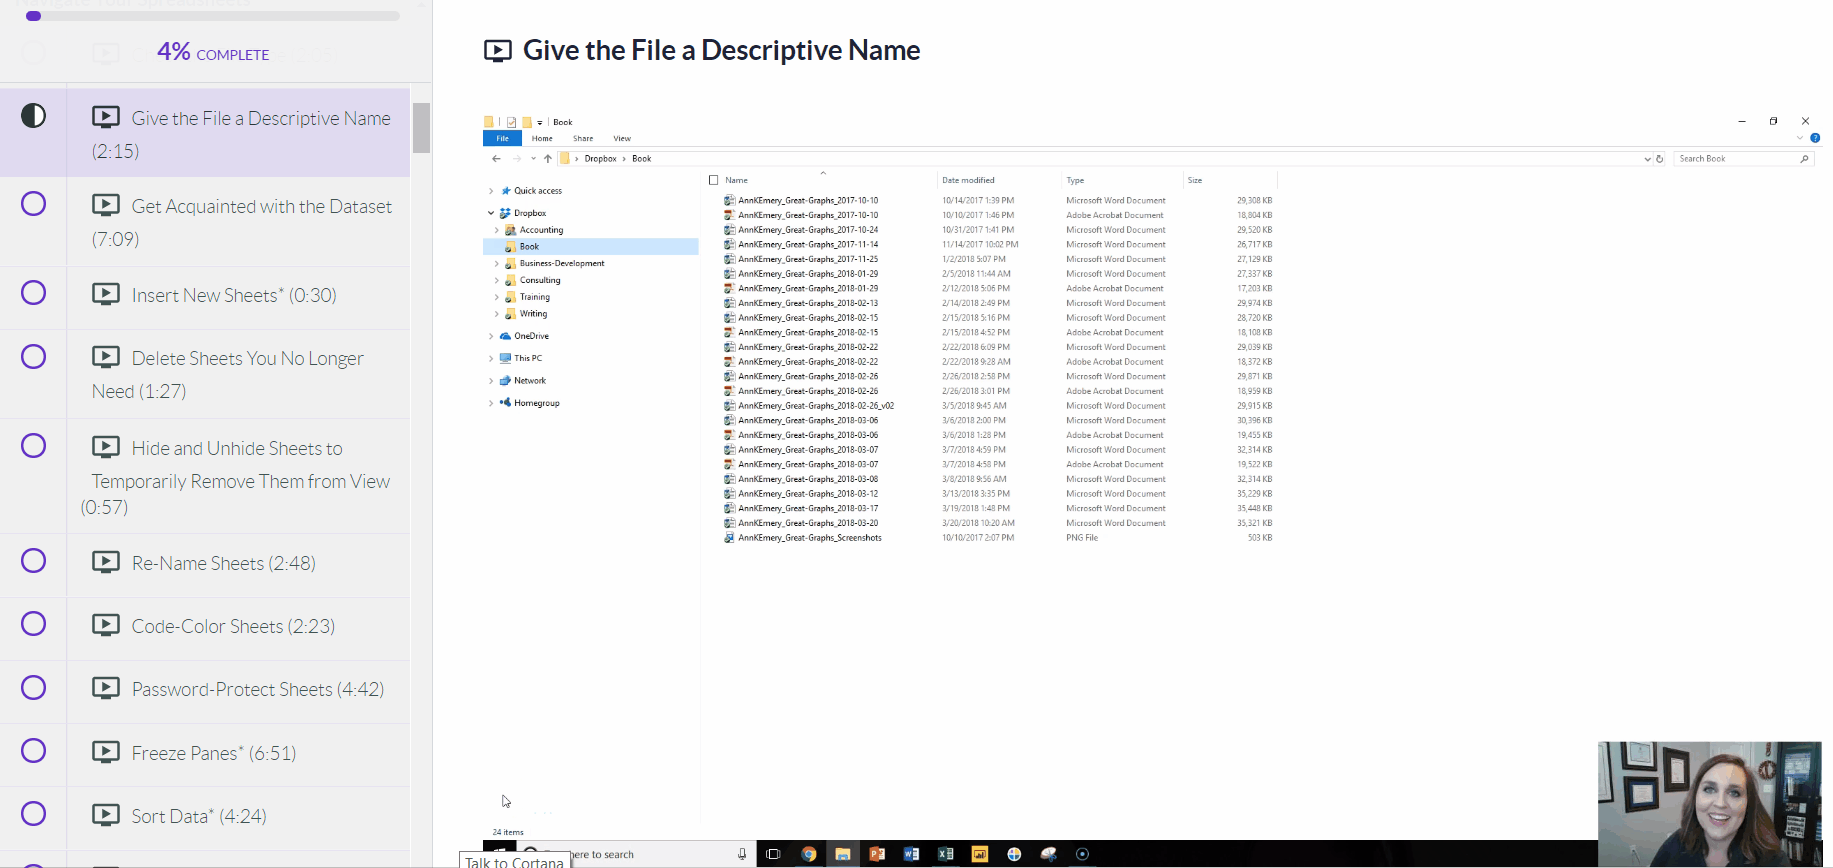
Task: Toggle completion circle for Freeze Panes
Action: click(x=34, y=751)
